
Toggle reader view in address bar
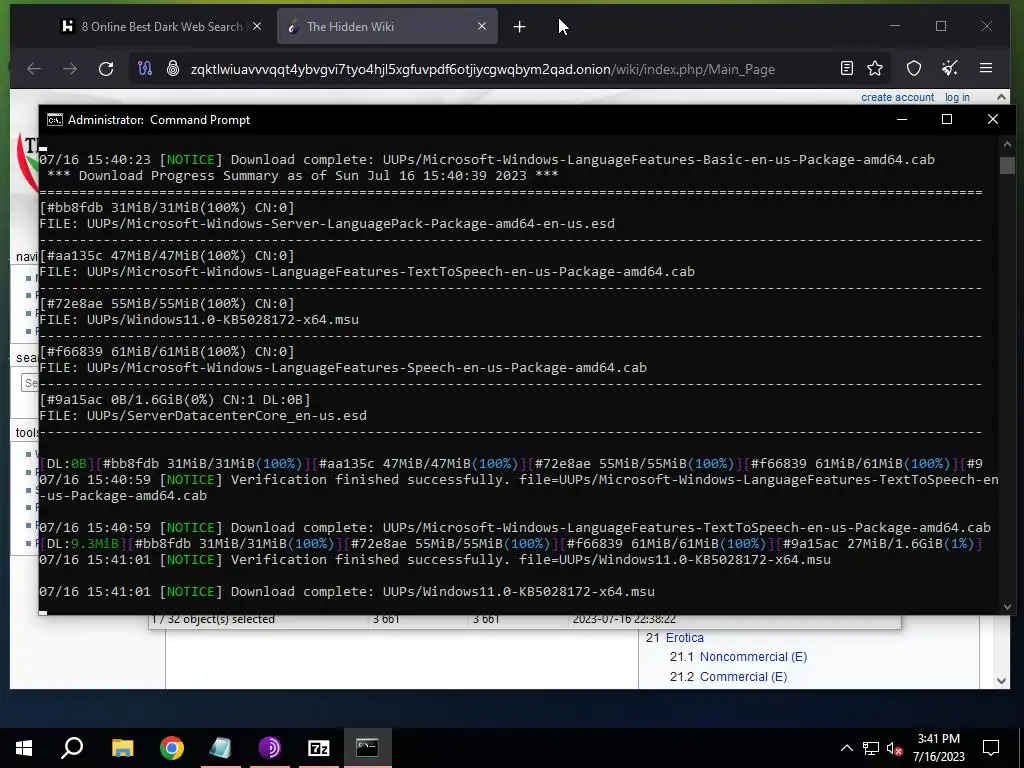pos(847,69)
